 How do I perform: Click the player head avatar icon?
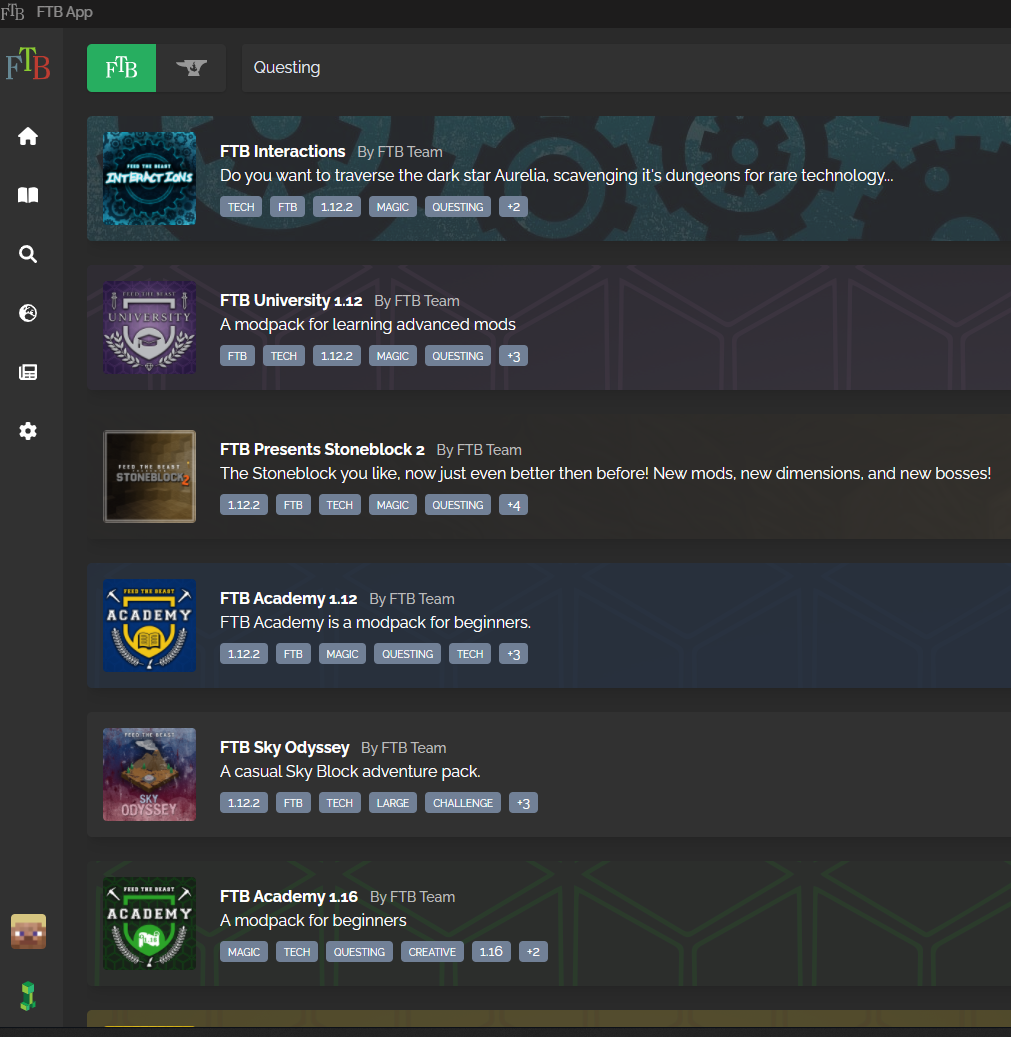(x=28, y=931)
